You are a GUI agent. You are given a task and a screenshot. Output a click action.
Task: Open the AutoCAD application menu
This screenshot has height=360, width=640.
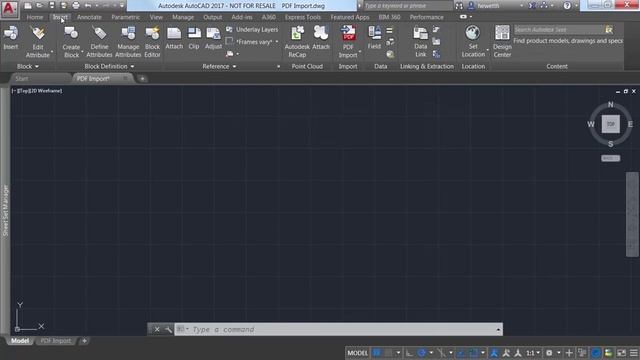point(9,9)
